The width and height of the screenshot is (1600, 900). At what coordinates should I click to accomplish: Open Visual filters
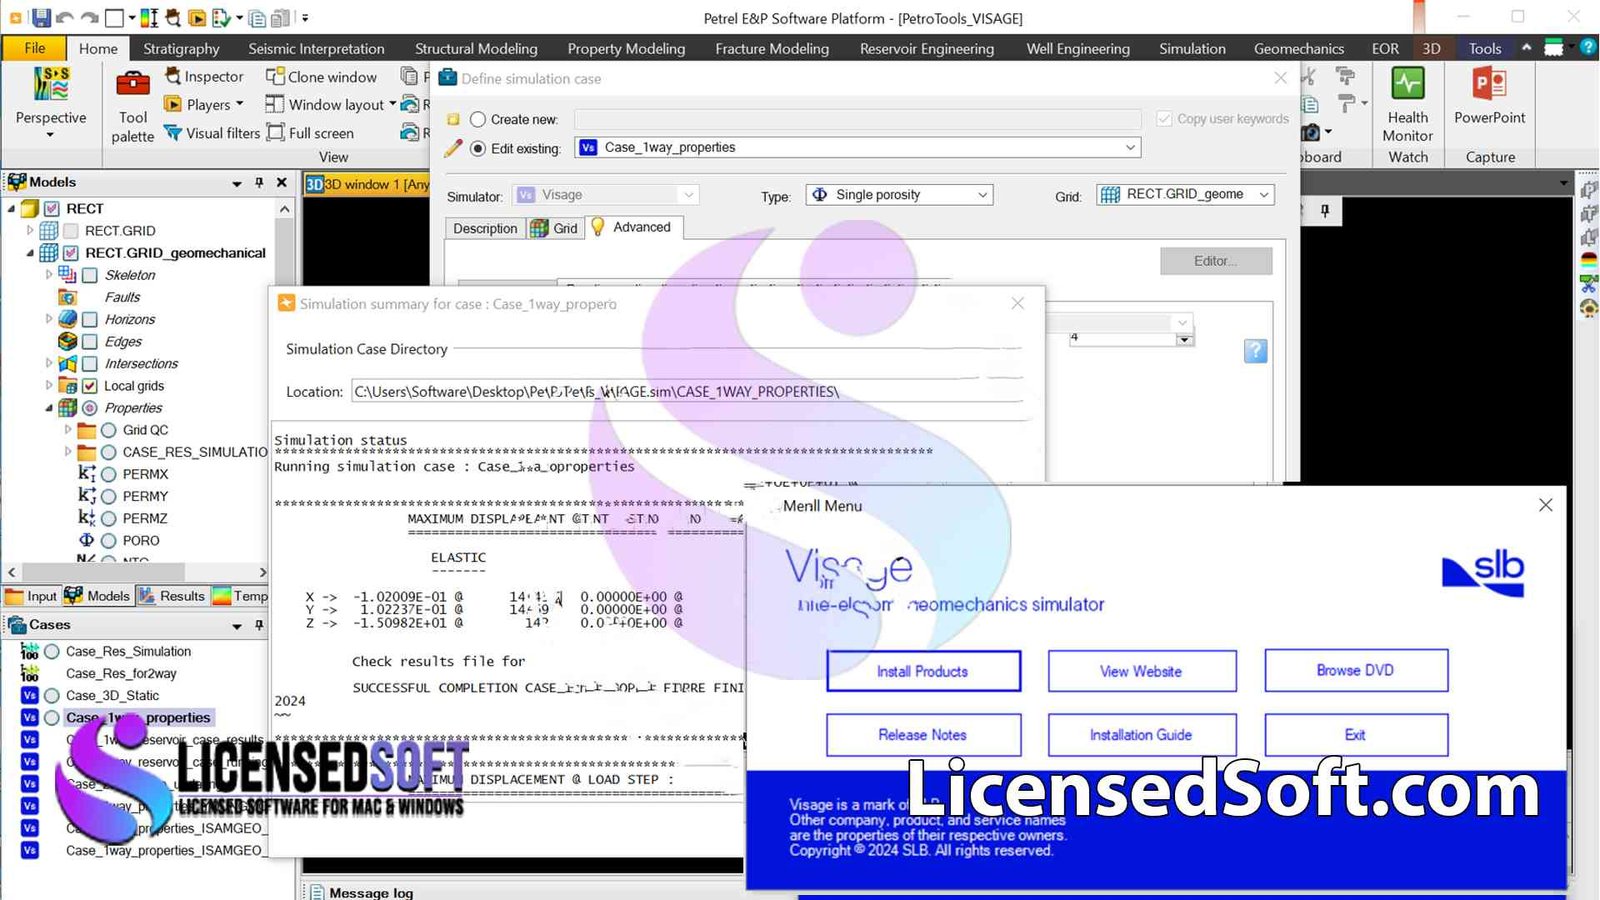click(211, 132)
